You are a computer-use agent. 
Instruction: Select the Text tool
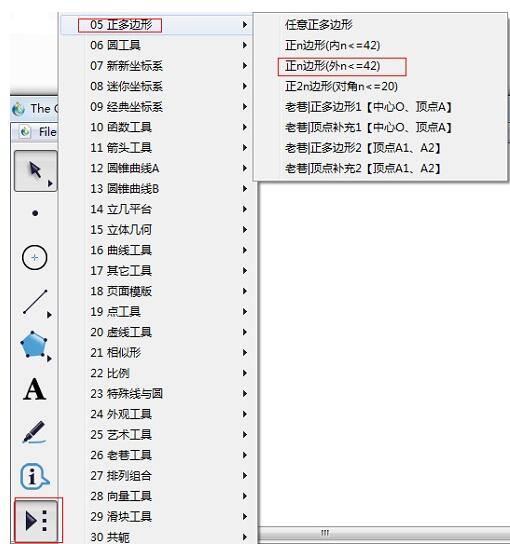pyautogui.click(x=35, y=389)
